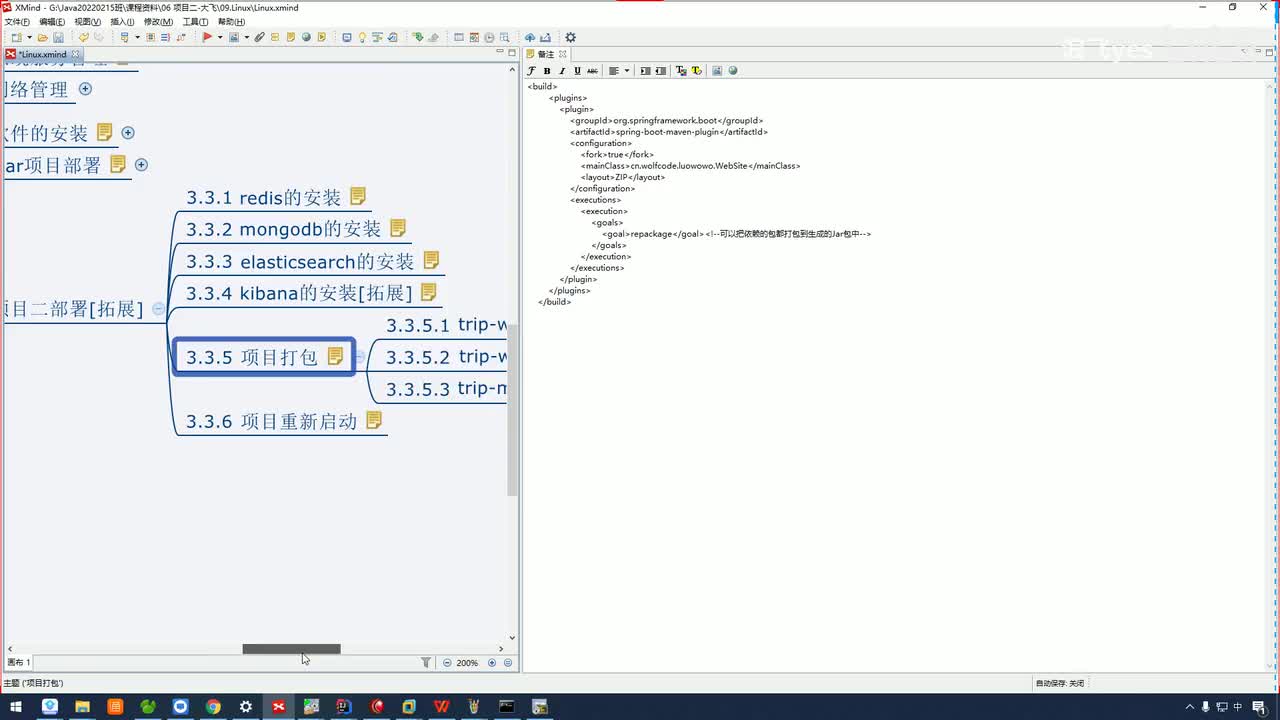
Task: Apply strikethrough in the notes editor
Action: 592,71
